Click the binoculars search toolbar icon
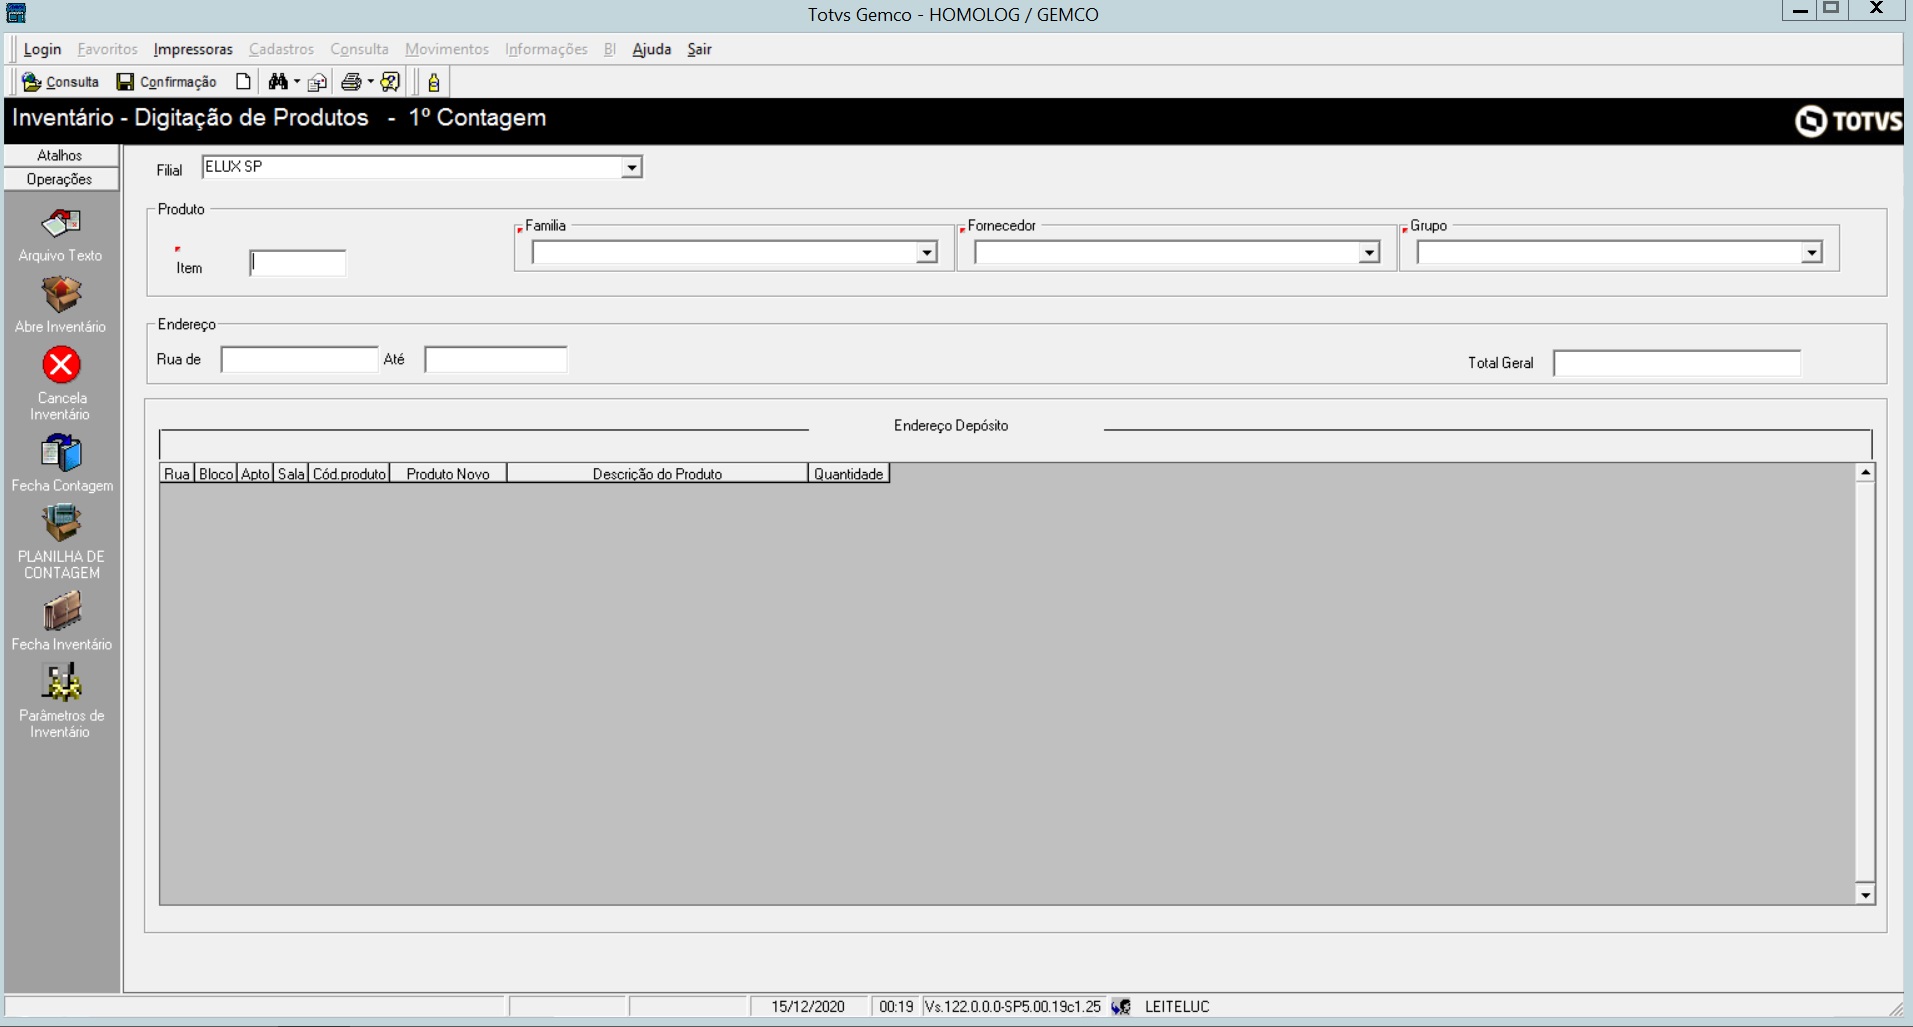Image resolution: width=1913 pixels, height=1027 pixels. [x=278, y=82]
